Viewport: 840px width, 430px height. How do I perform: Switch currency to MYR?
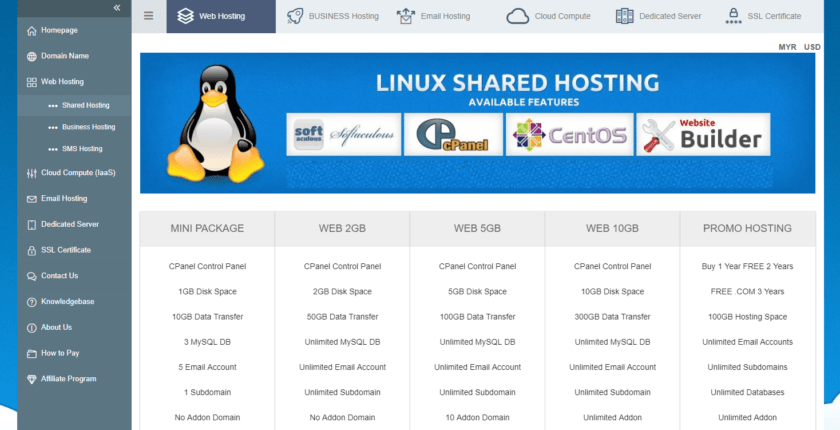click(787, 47)
